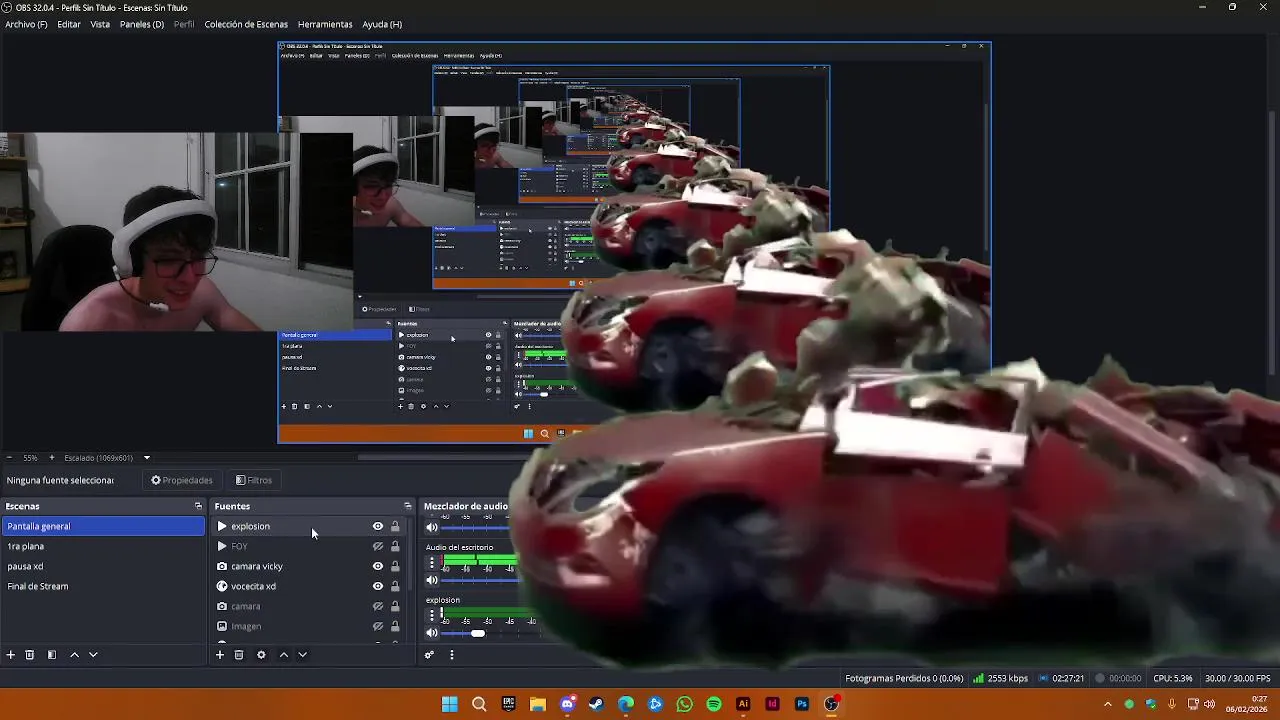This screenshot has width=1280, height=720.
Task: Toggle lock on vocecita xd source
Action: pos(395,586)
